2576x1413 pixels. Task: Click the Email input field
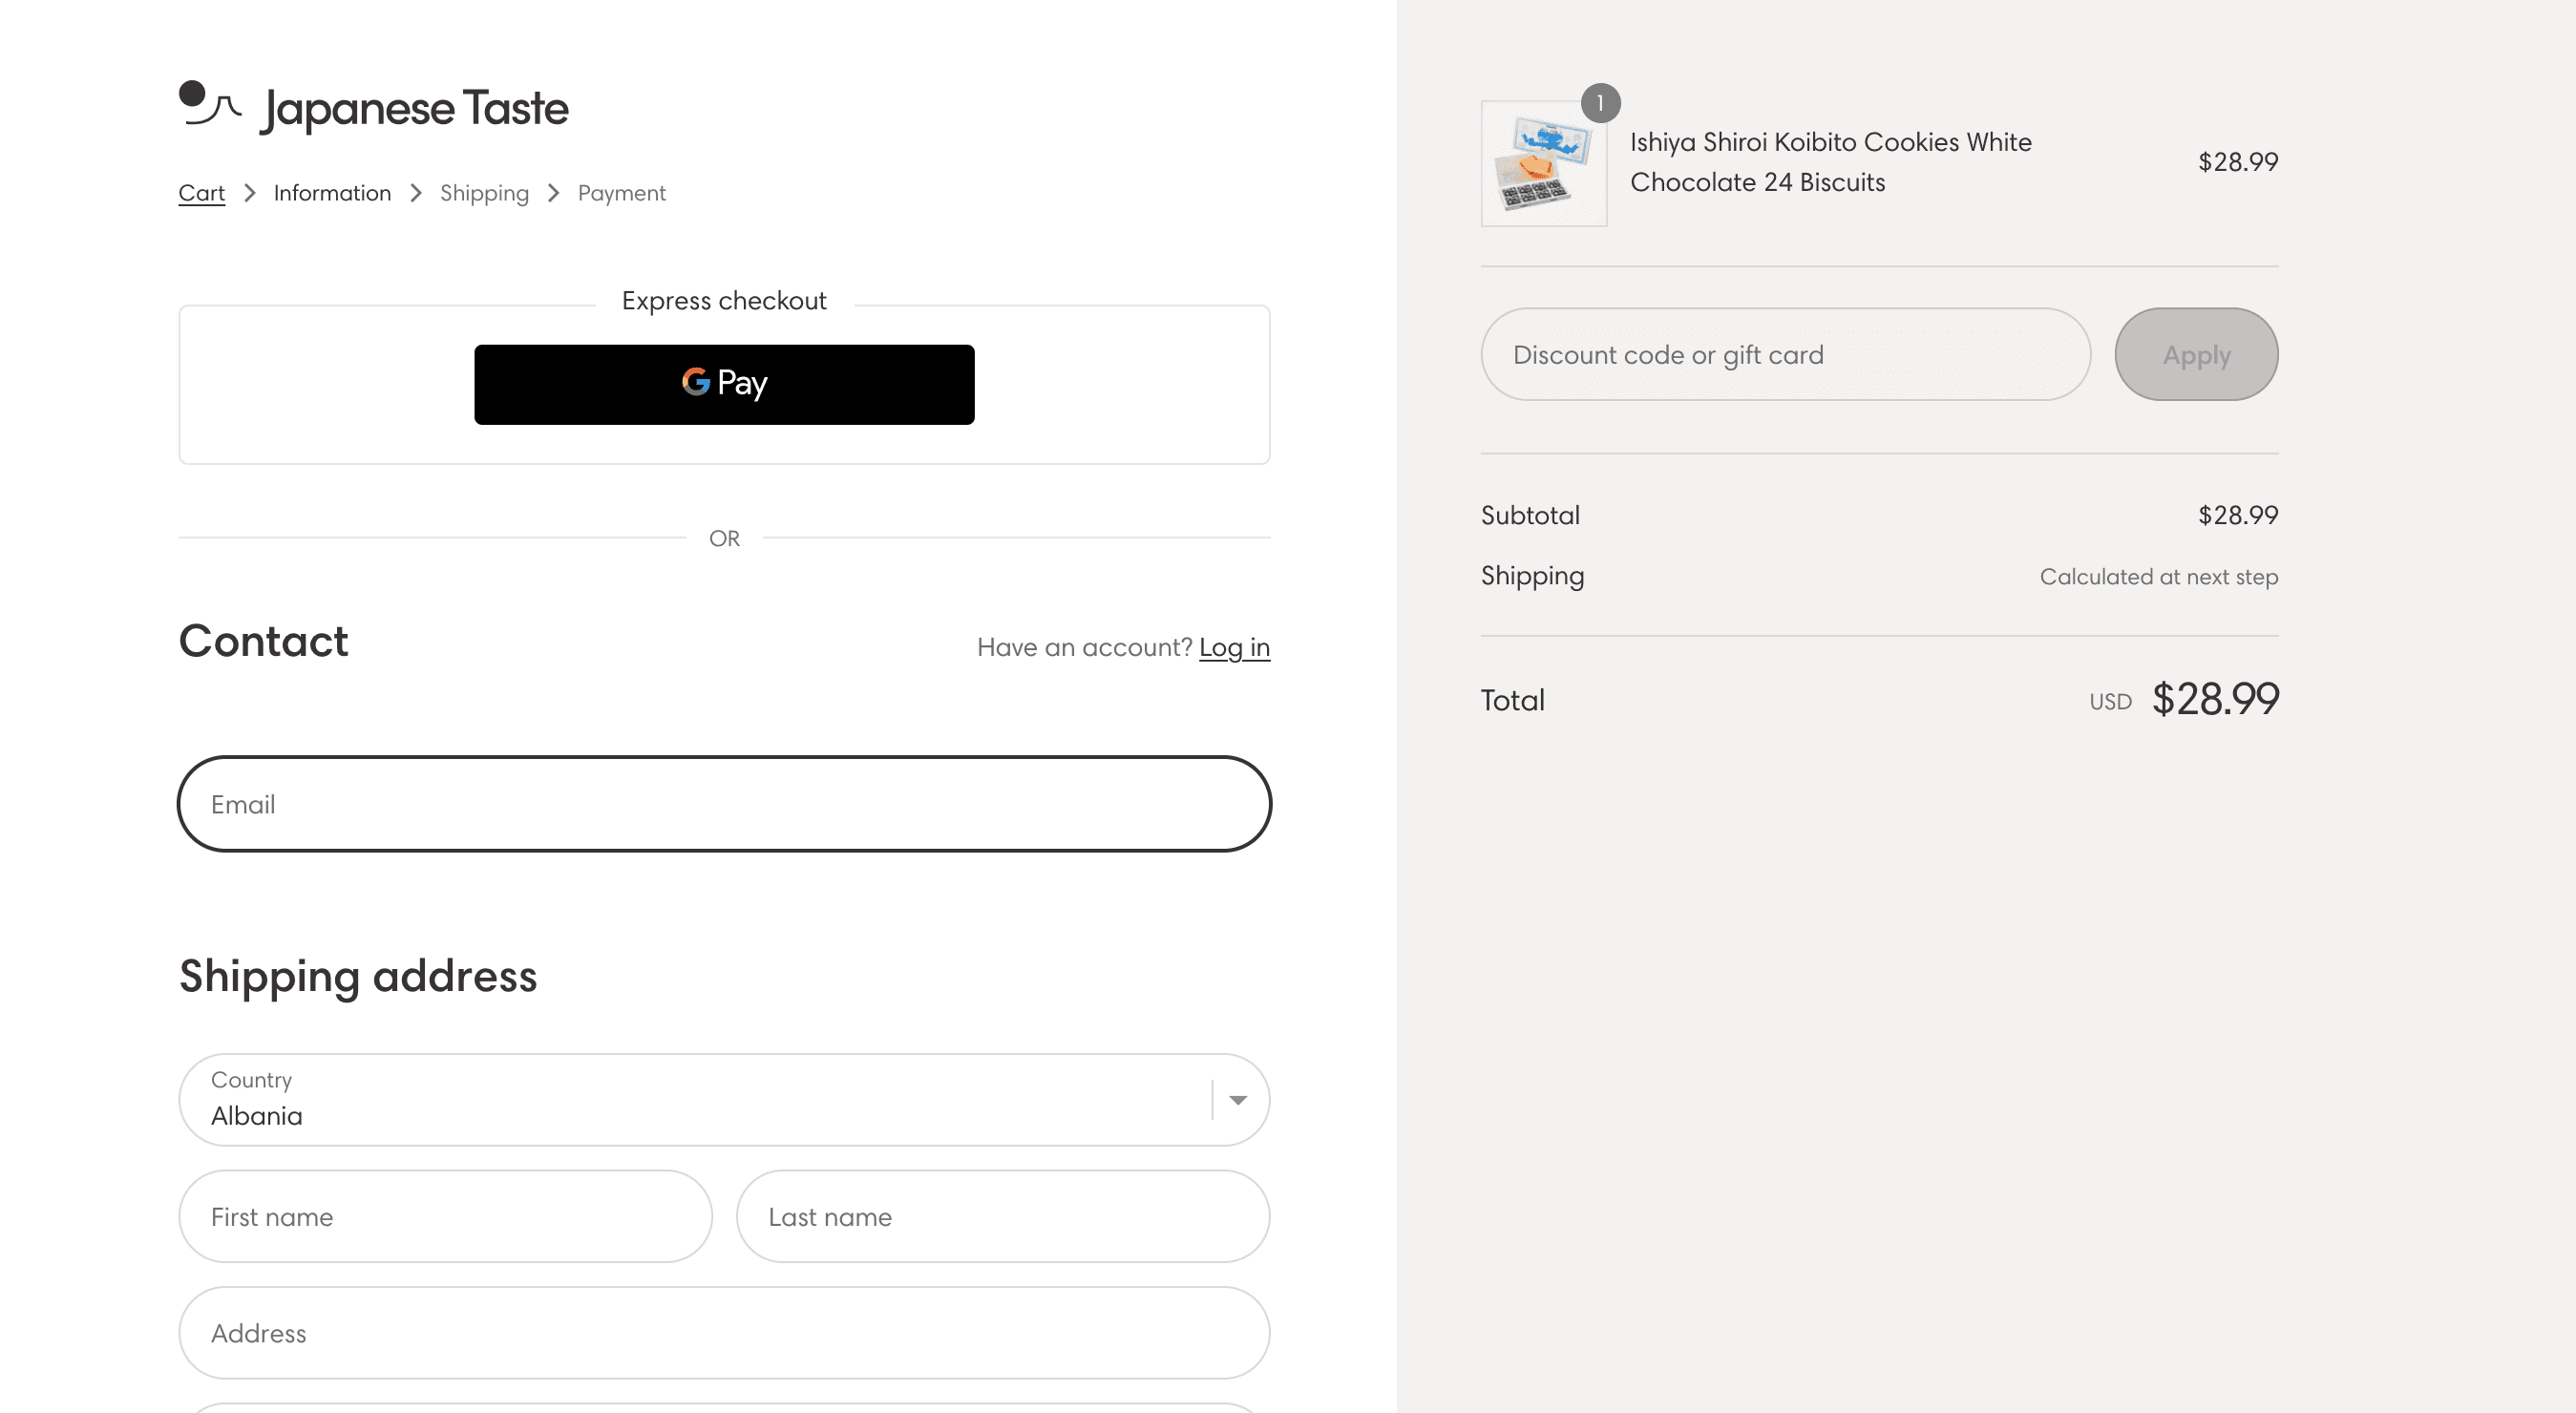724,802
